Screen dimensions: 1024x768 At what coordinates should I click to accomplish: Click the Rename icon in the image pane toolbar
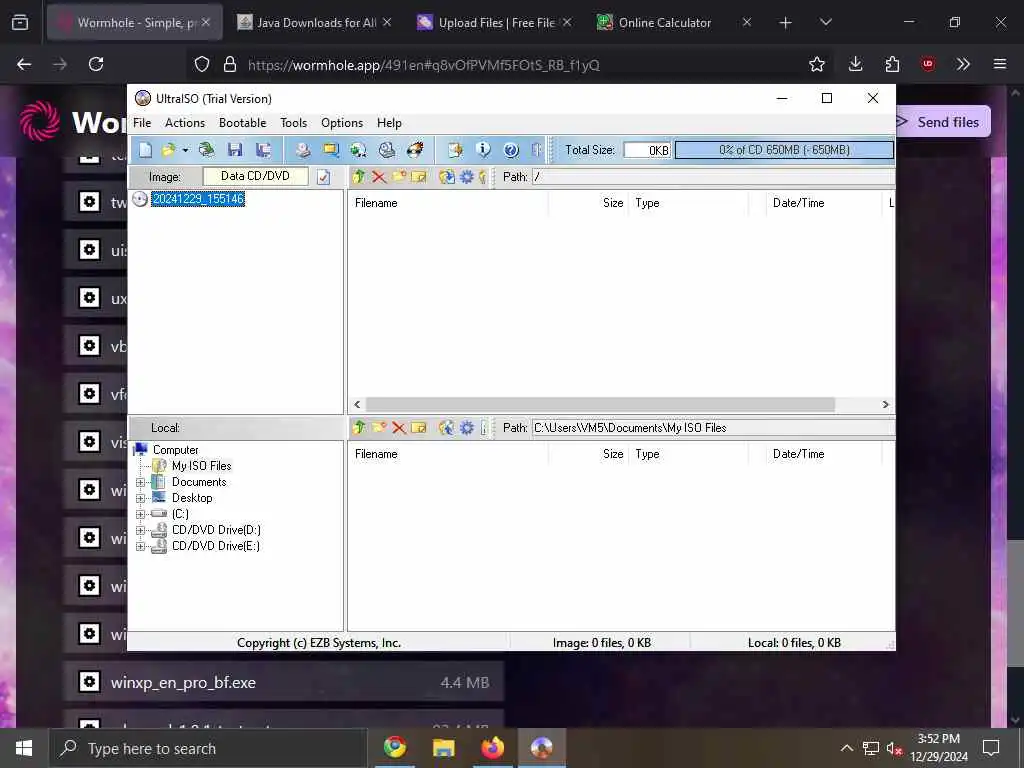click(x=419, y=176)
